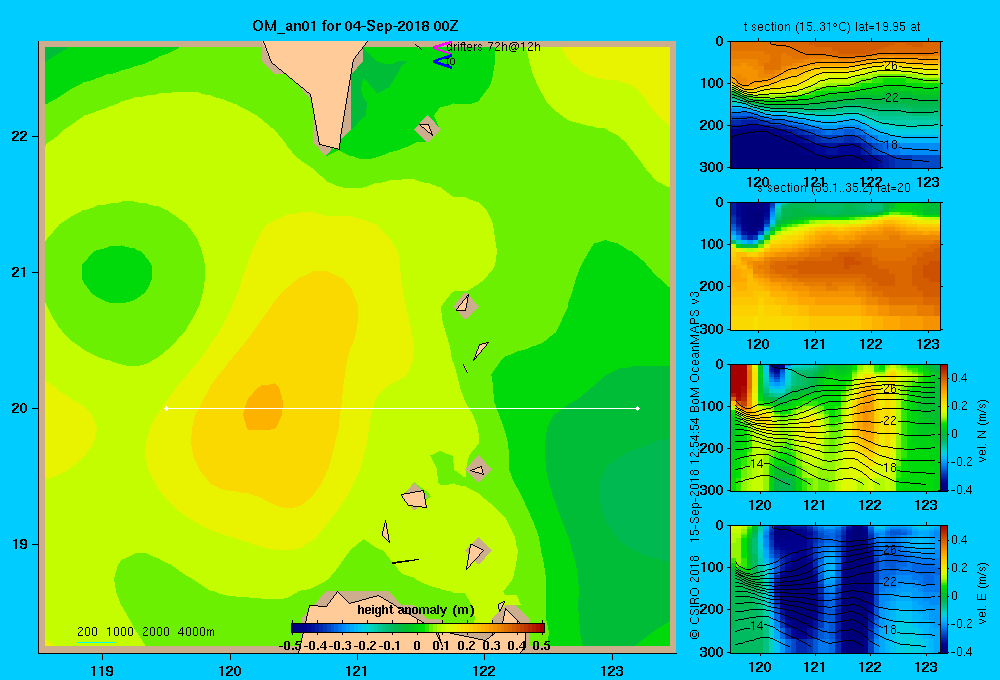Click the height anomaly color bar

418,628
